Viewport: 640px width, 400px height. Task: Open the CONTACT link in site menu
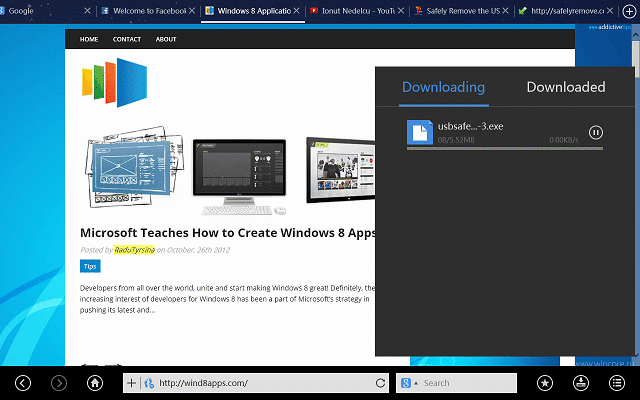[127, 39]
